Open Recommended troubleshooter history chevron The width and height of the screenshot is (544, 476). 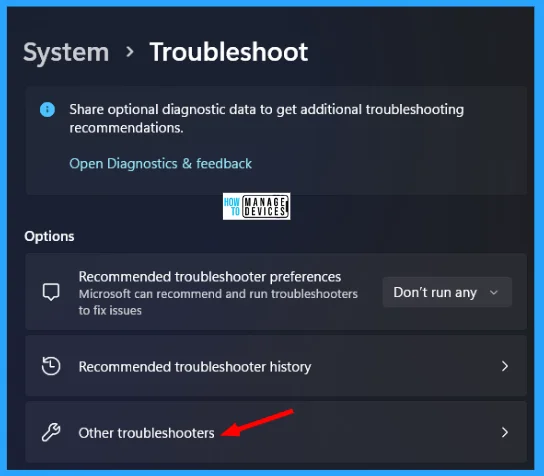tap(505, 366)
